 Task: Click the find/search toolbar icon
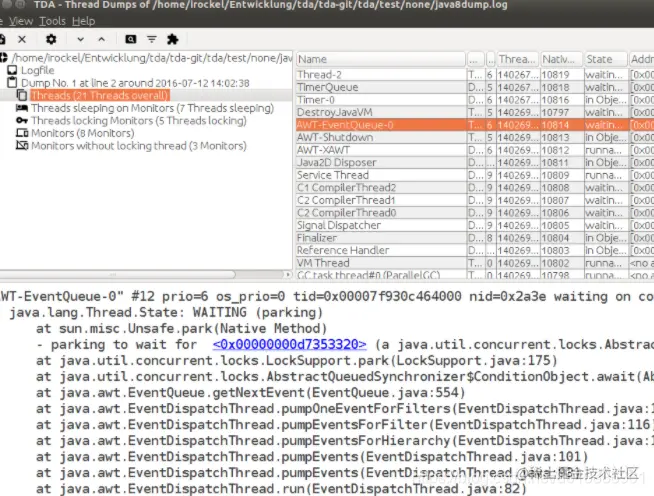131,39
